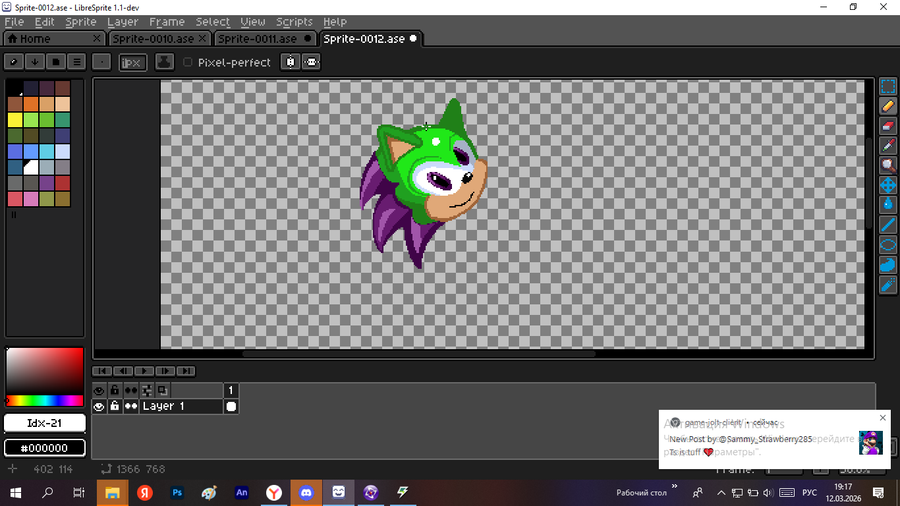Close the Sprite-0010.ase tab
This screenshot has width=900, height=506.
[202, 38]
